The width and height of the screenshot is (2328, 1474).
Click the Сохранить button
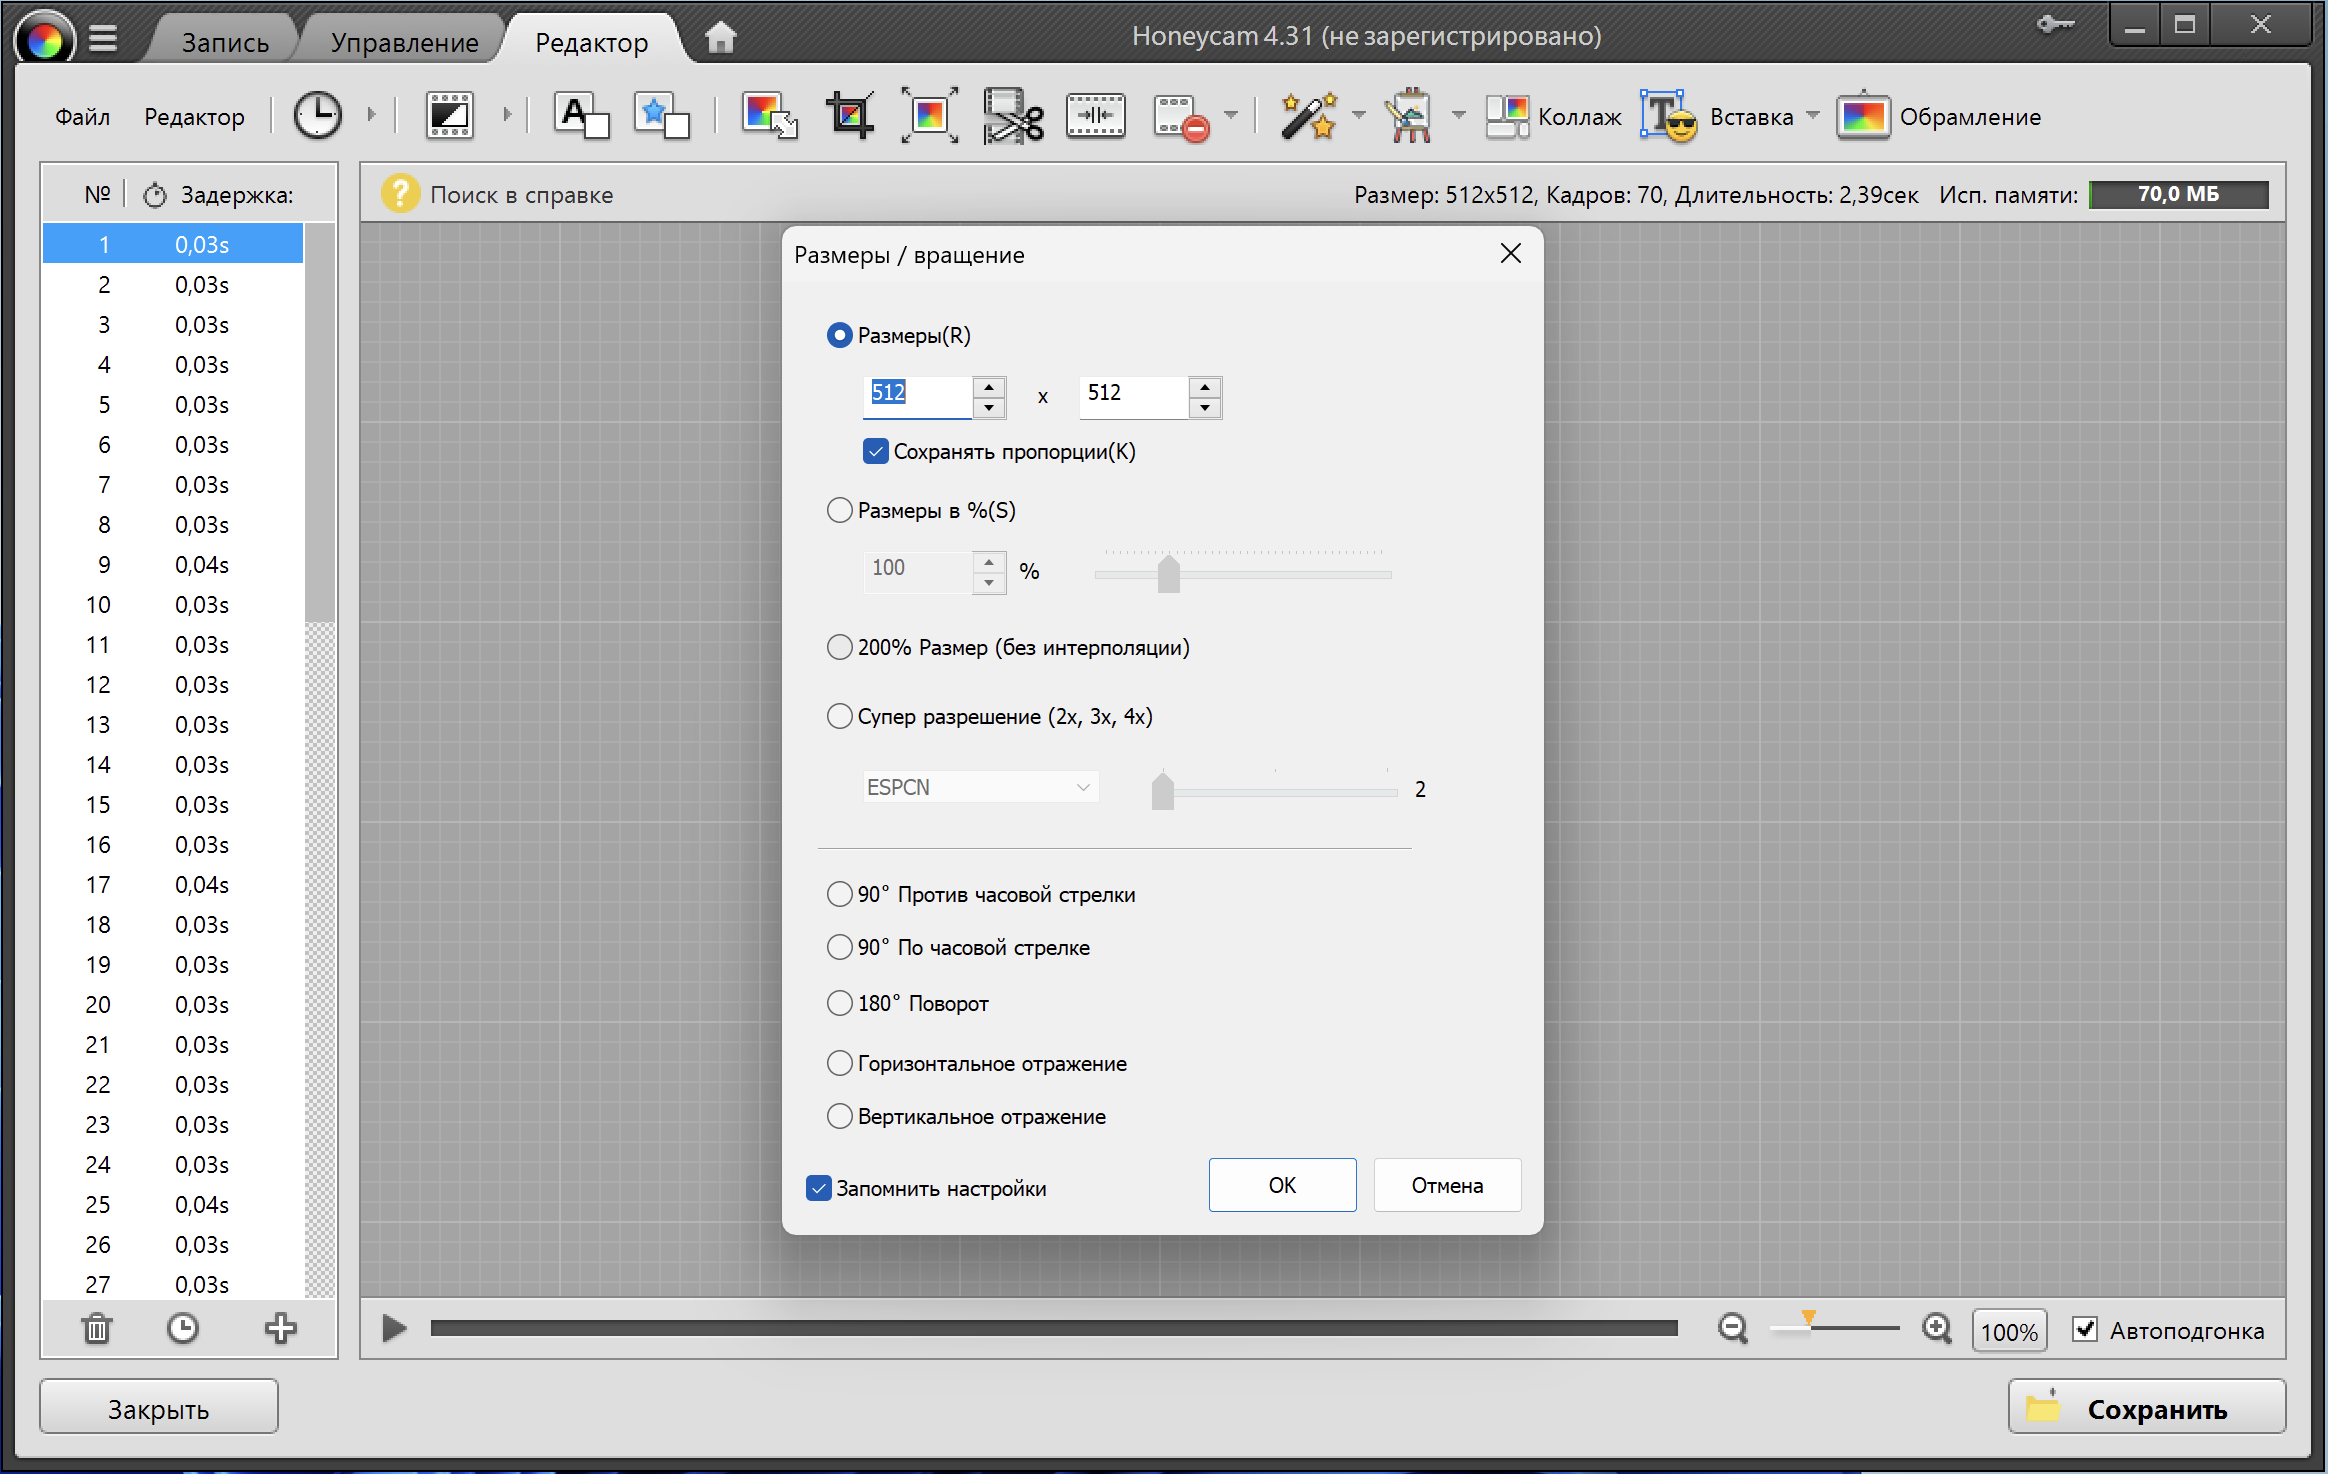2147,1408
